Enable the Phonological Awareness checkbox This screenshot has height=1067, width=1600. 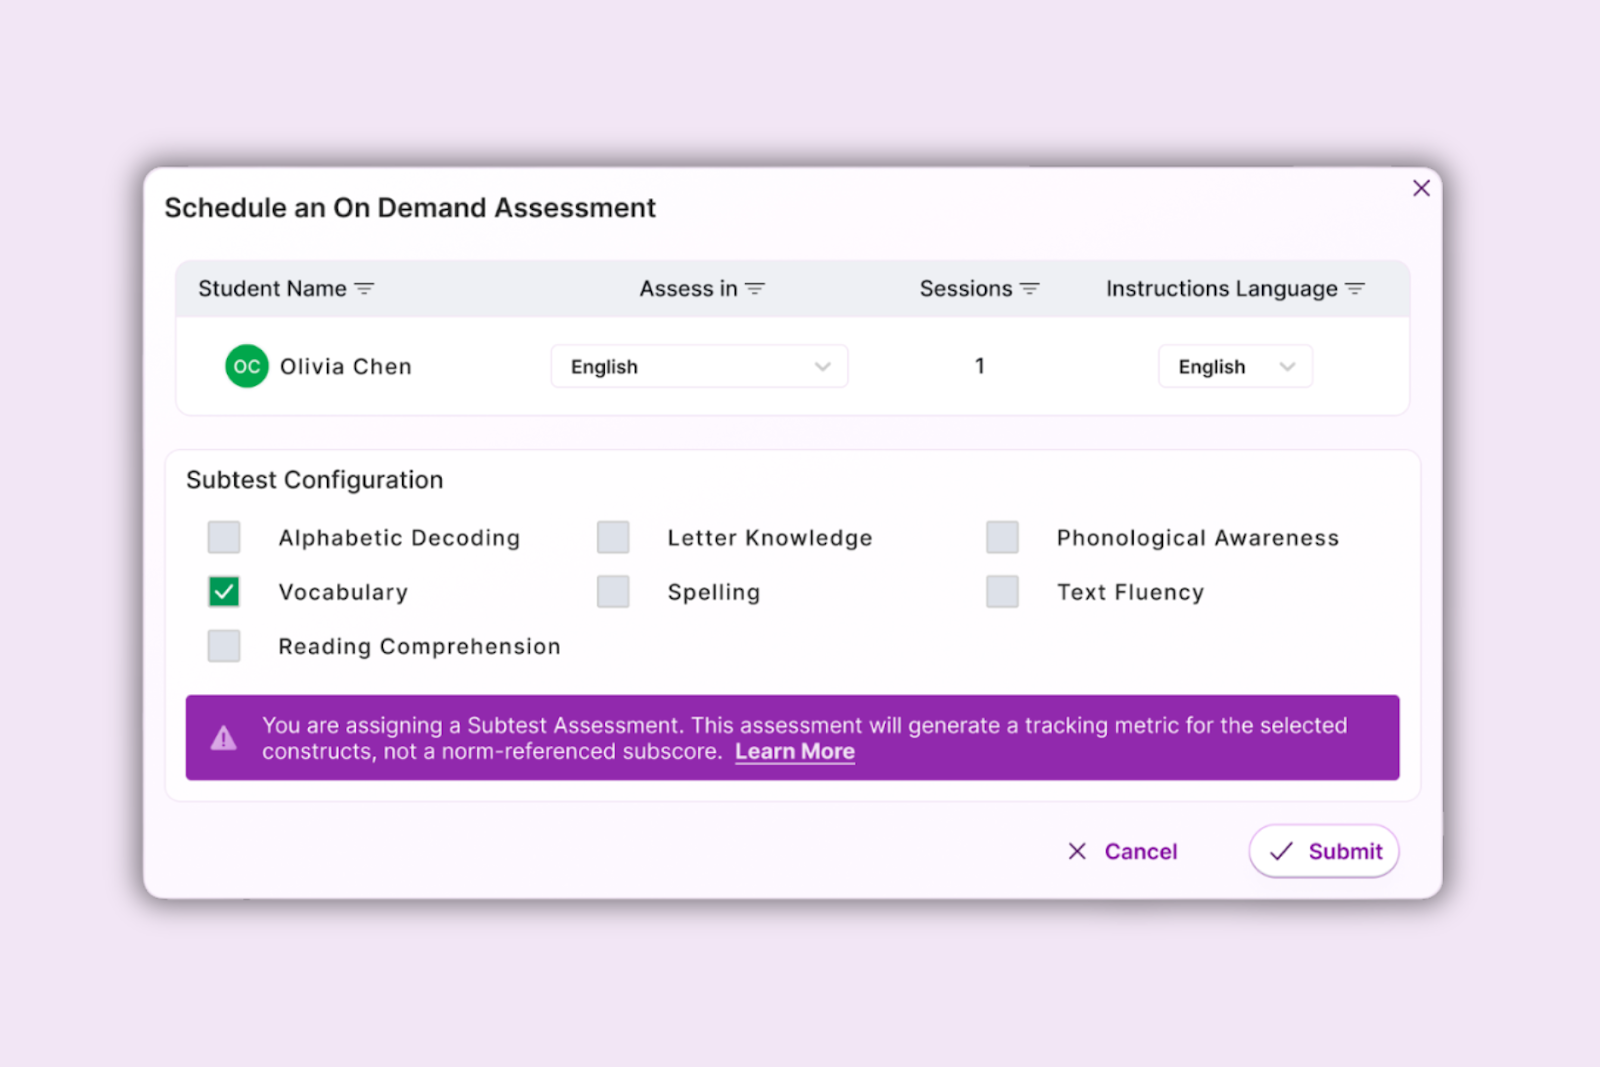click(1002, 537)
